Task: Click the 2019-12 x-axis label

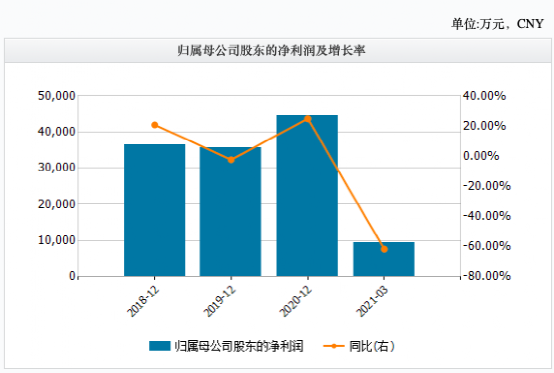Action: pos(219,301)
